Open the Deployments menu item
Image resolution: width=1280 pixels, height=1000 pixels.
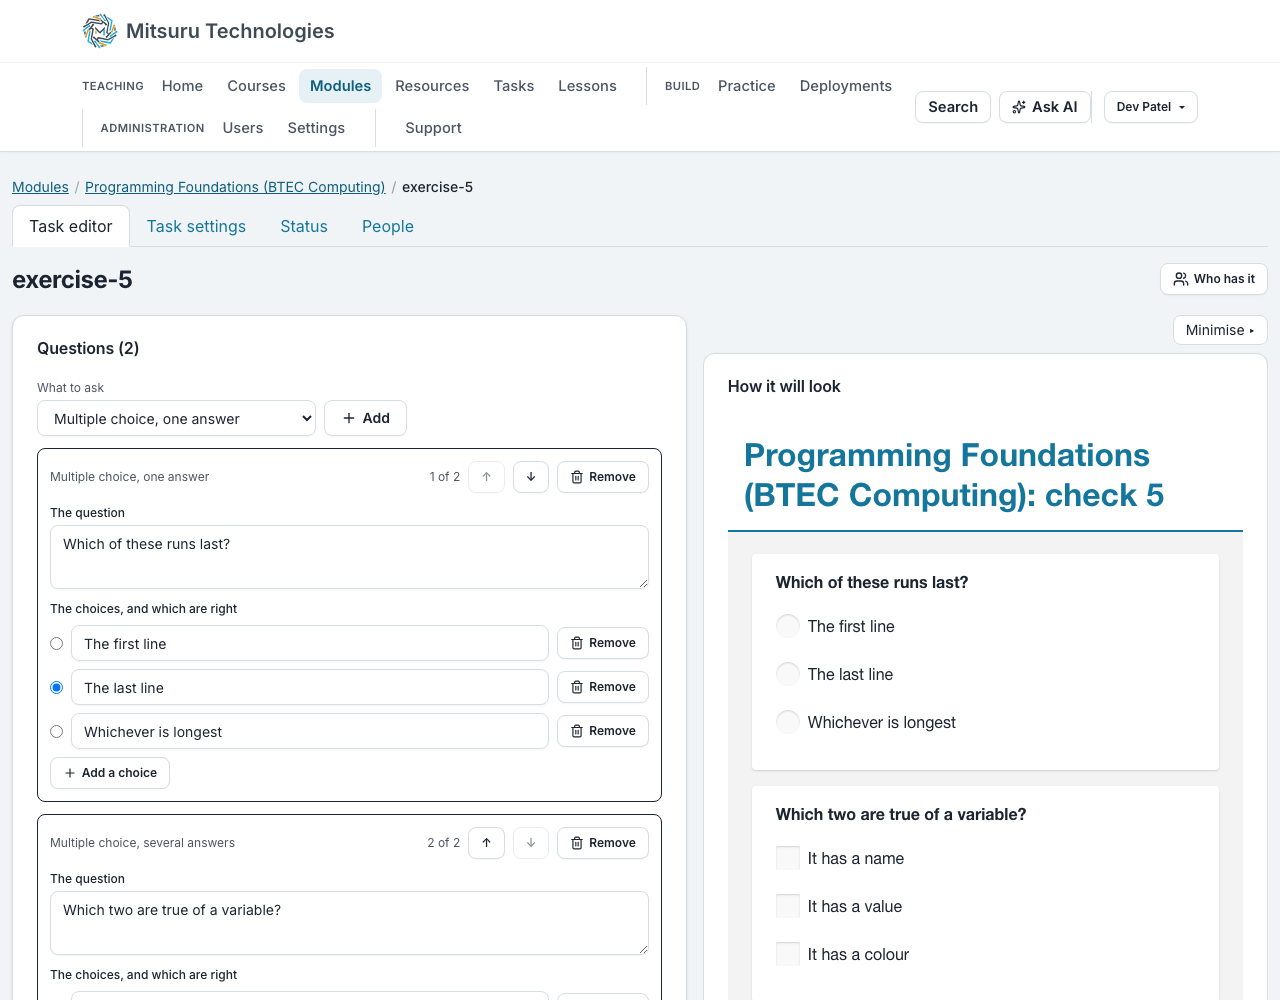[x=846, y=86]
